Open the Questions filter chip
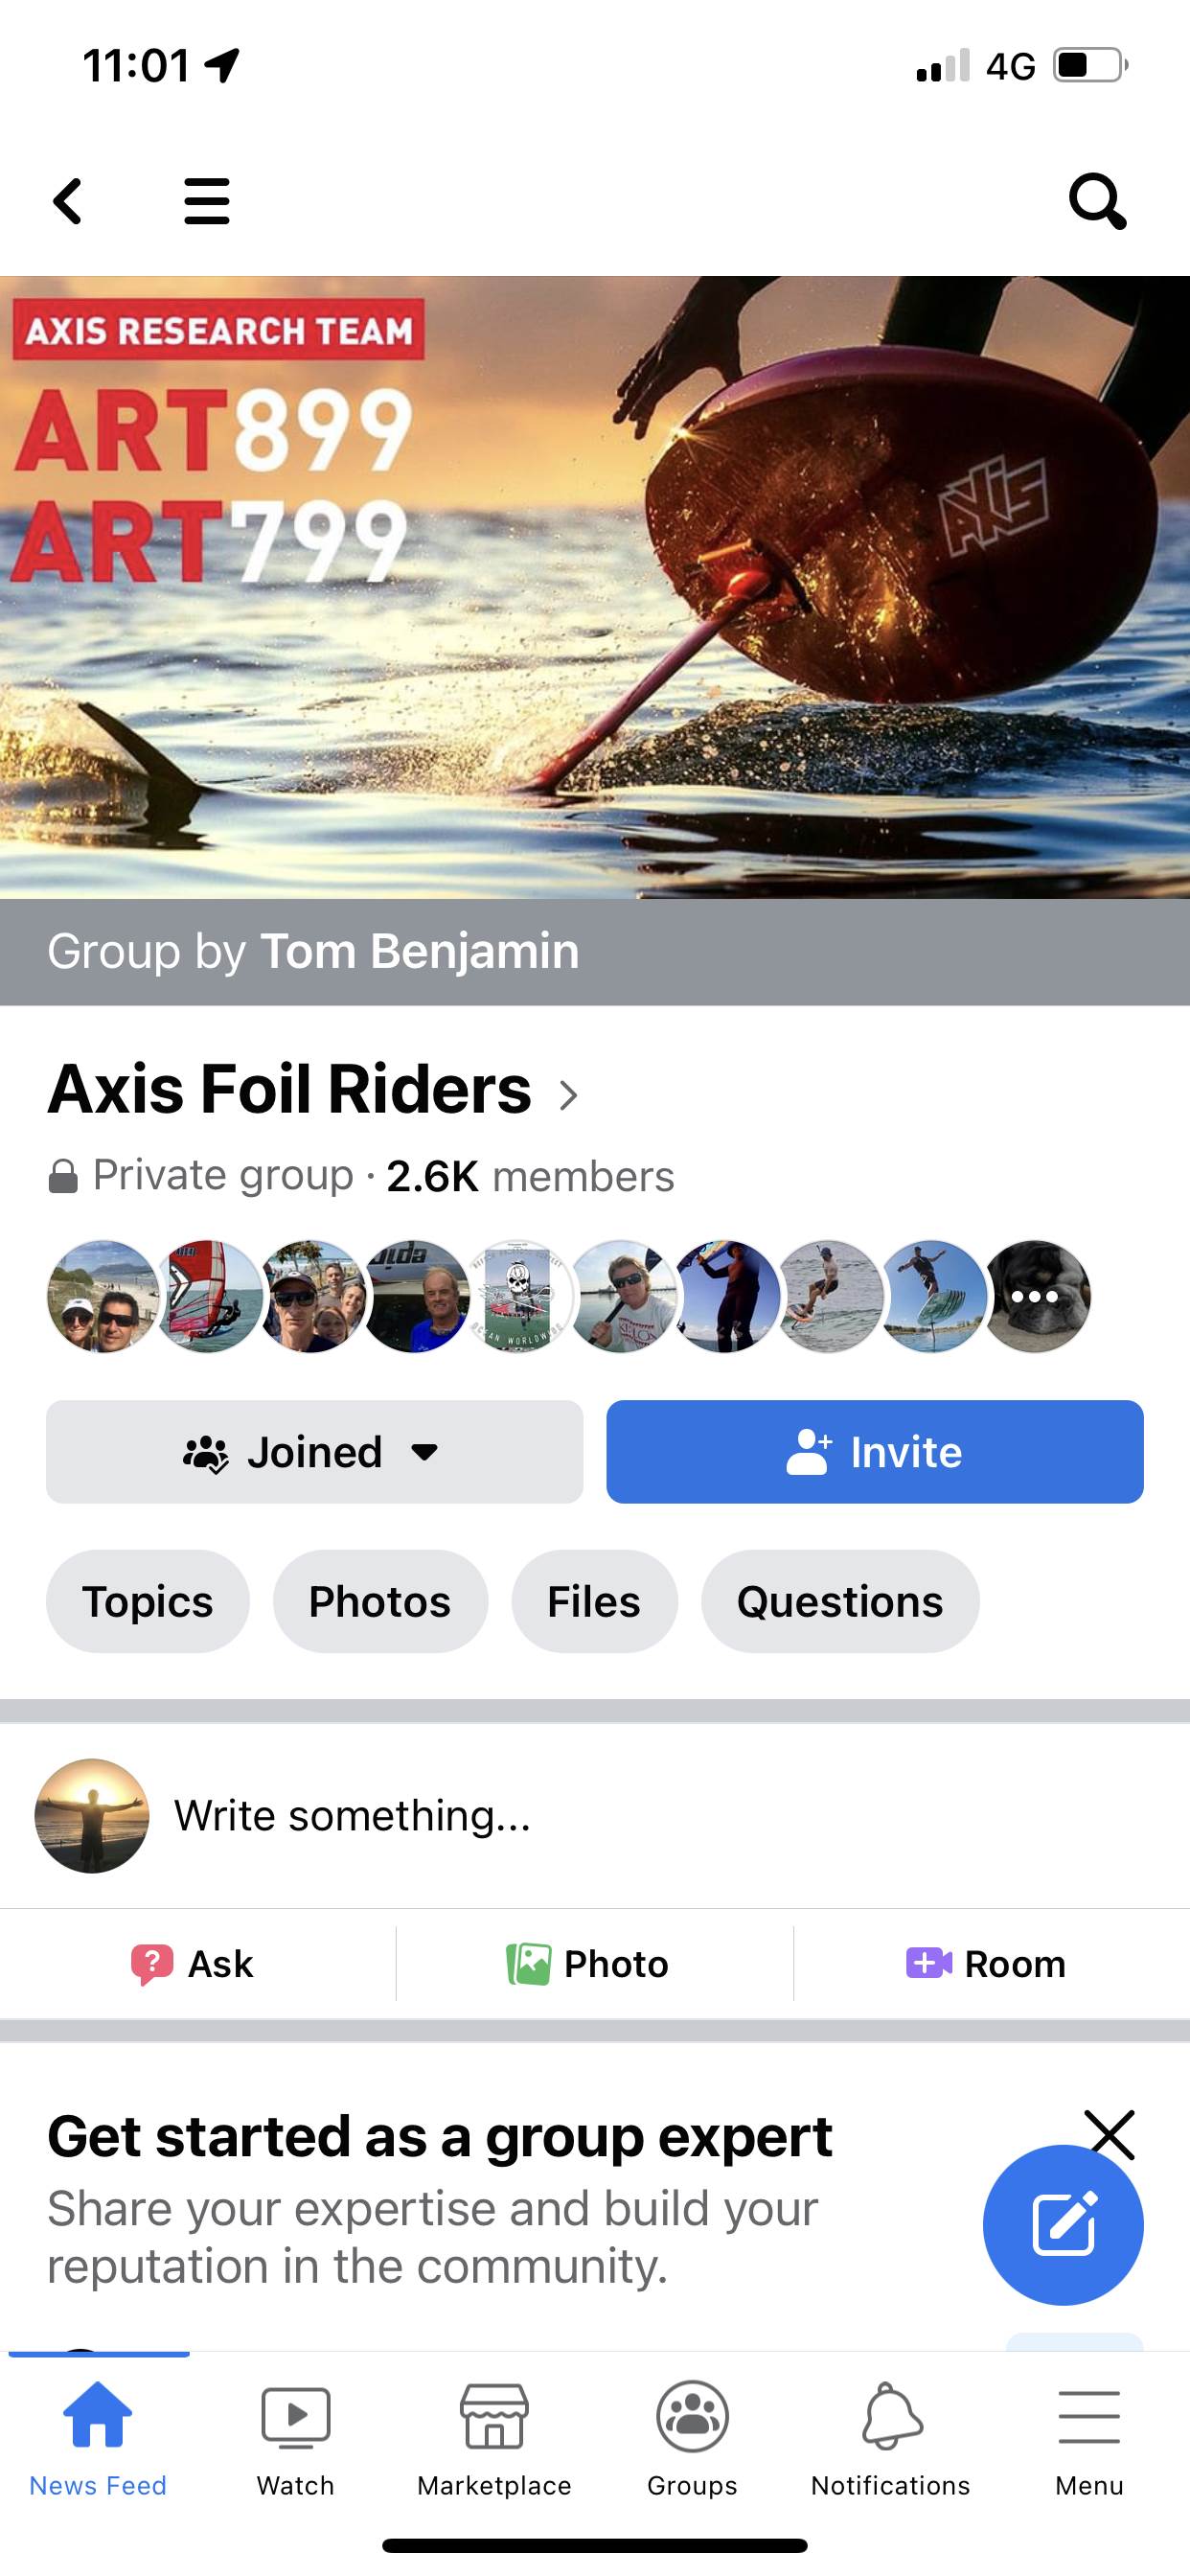 (839, 1601)
